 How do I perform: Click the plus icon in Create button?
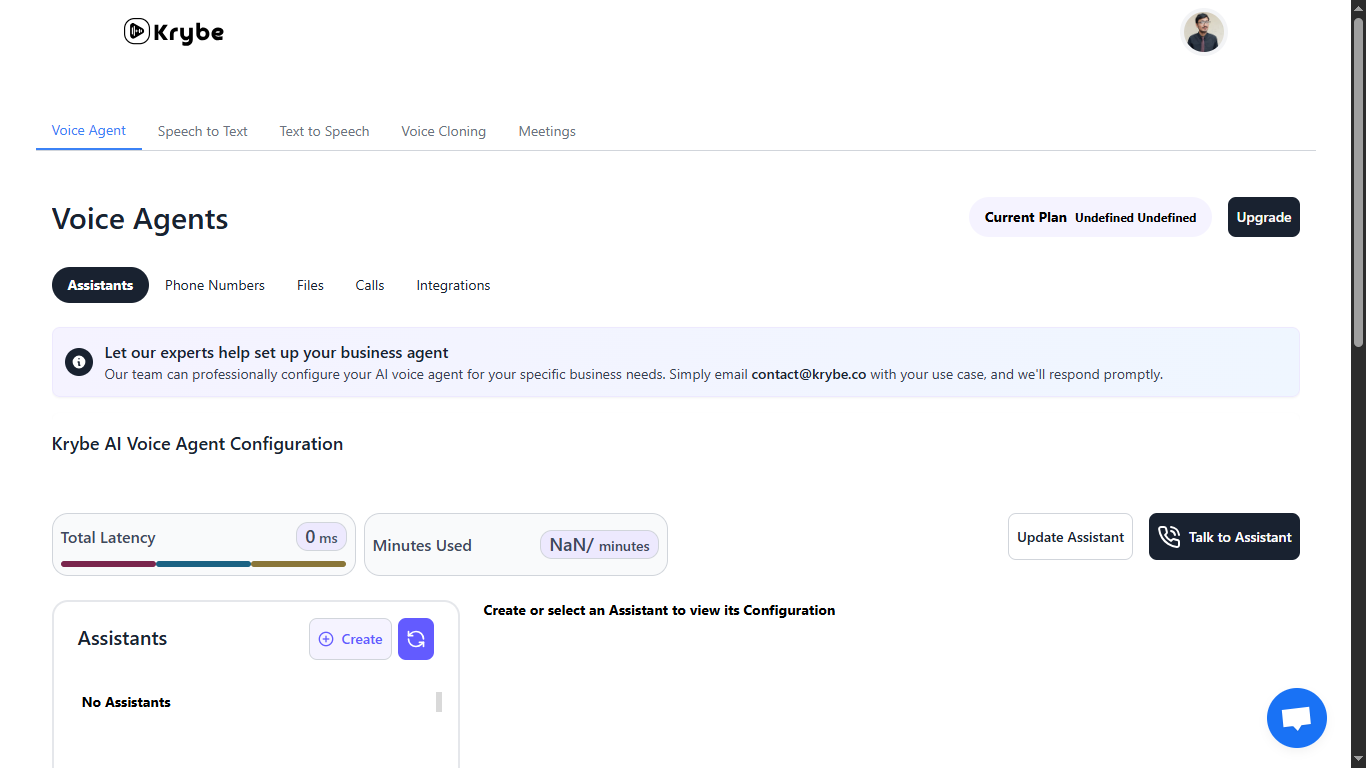326,639
